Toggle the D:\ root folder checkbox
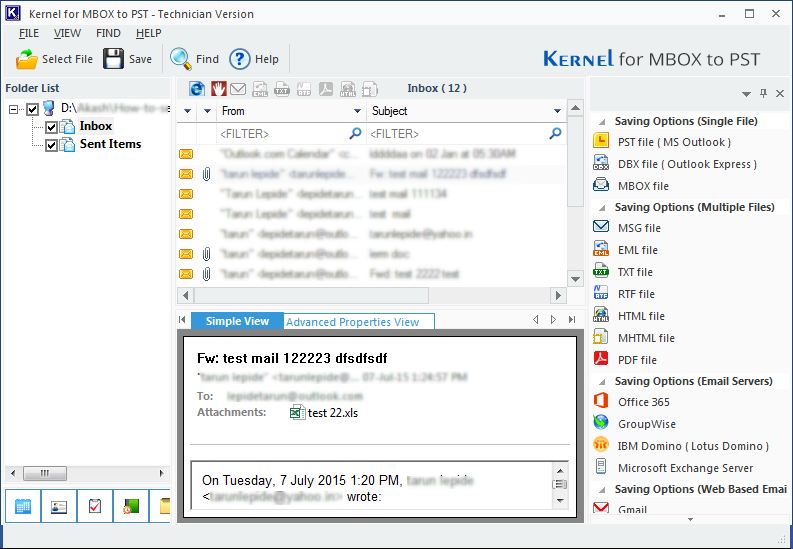 (x=32, y=109)
